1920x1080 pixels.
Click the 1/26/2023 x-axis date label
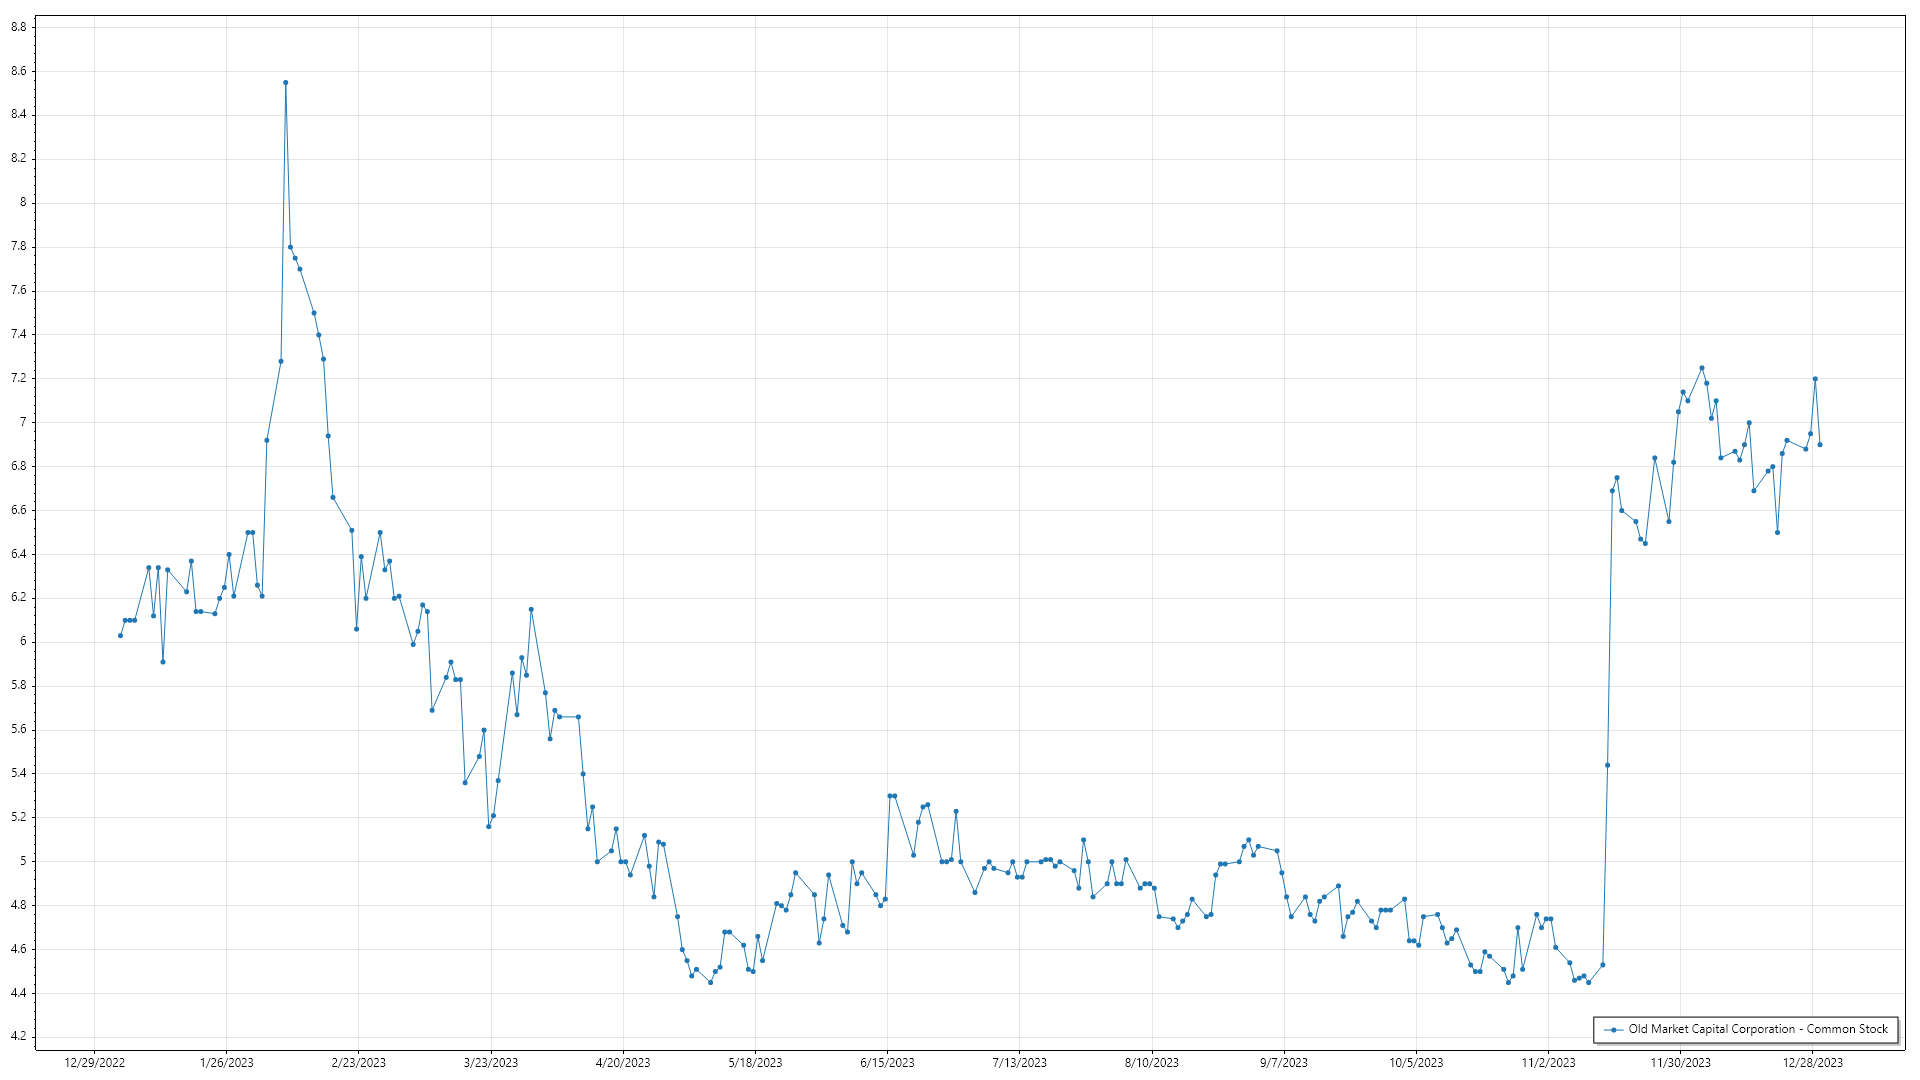pos(227,1062)
